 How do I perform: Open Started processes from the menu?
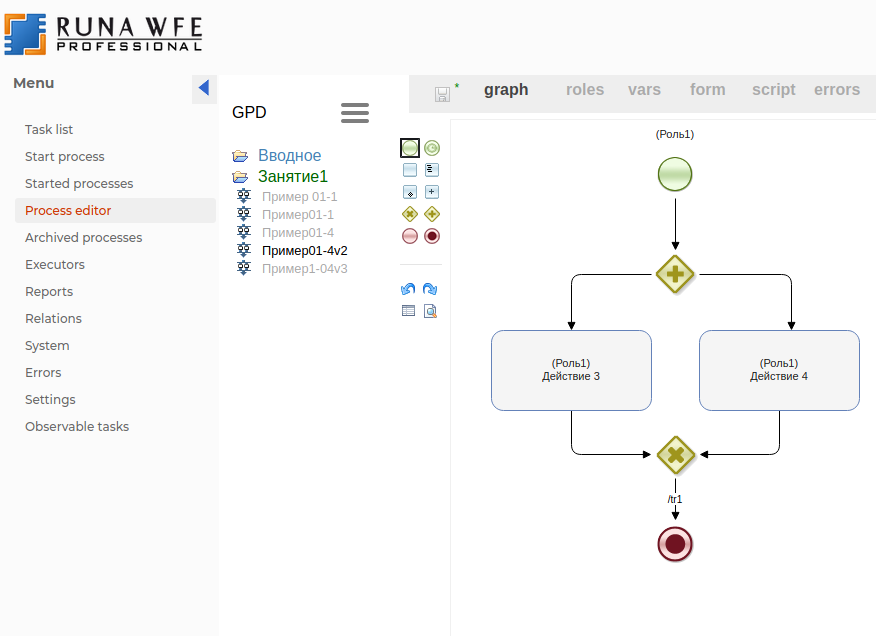point(79,184)
